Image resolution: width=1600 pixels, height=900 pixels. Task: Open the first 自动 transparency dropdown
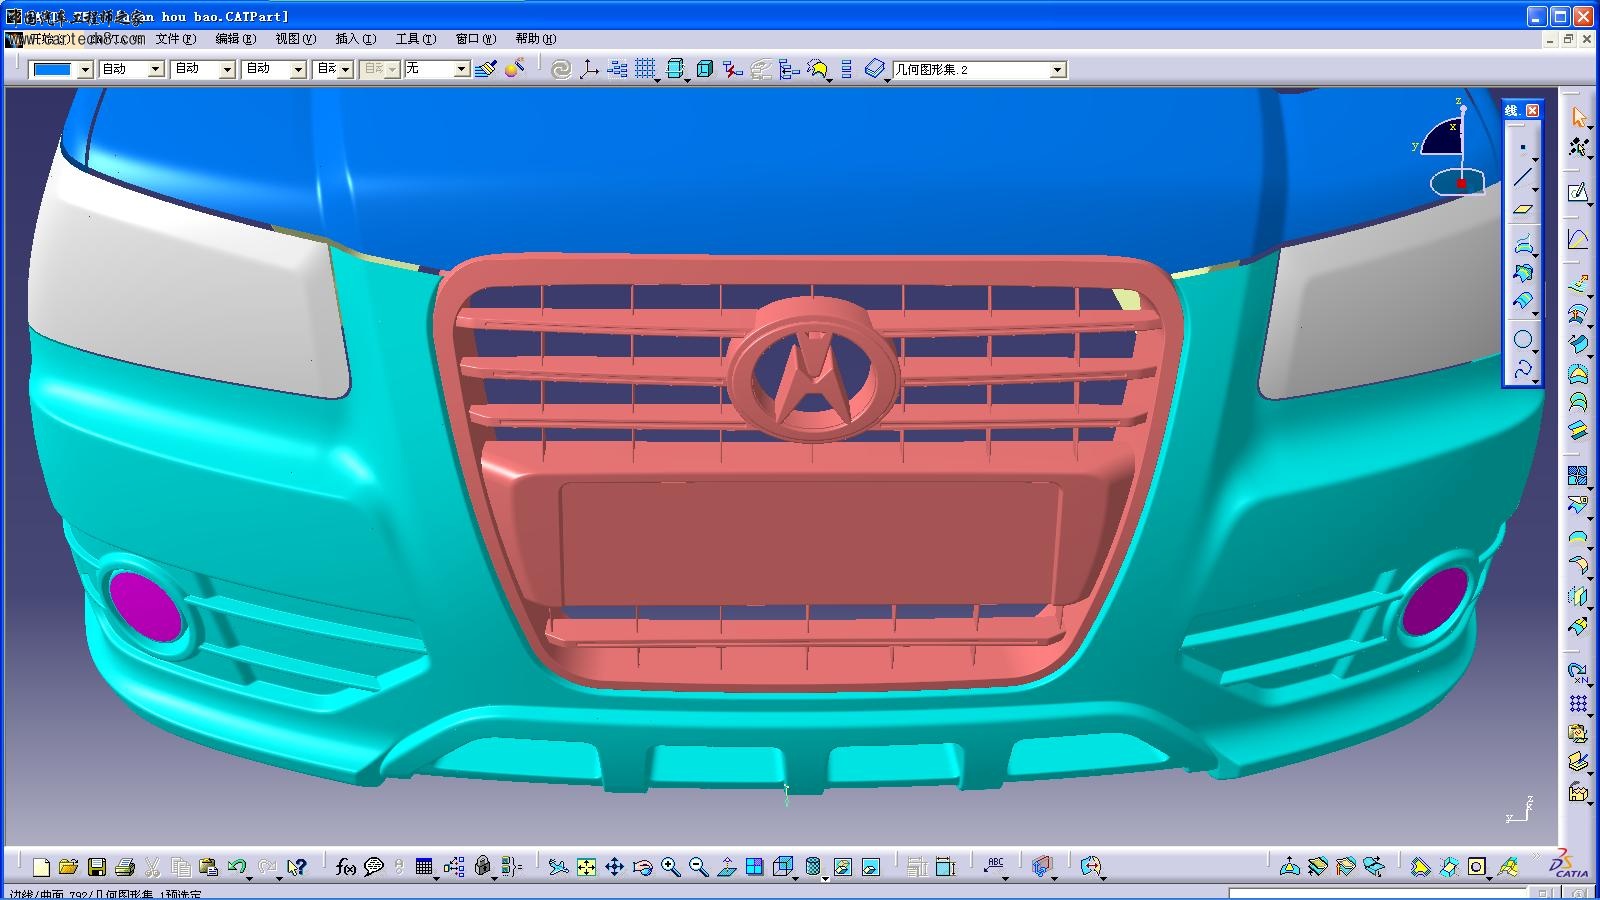[x=156, y=69]
